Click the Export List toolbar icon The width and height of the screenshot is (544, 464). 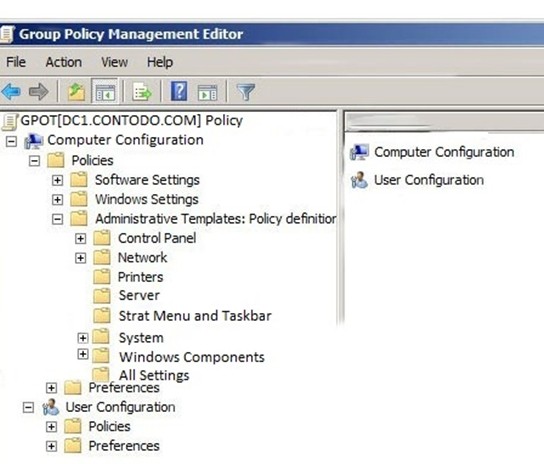142,92
